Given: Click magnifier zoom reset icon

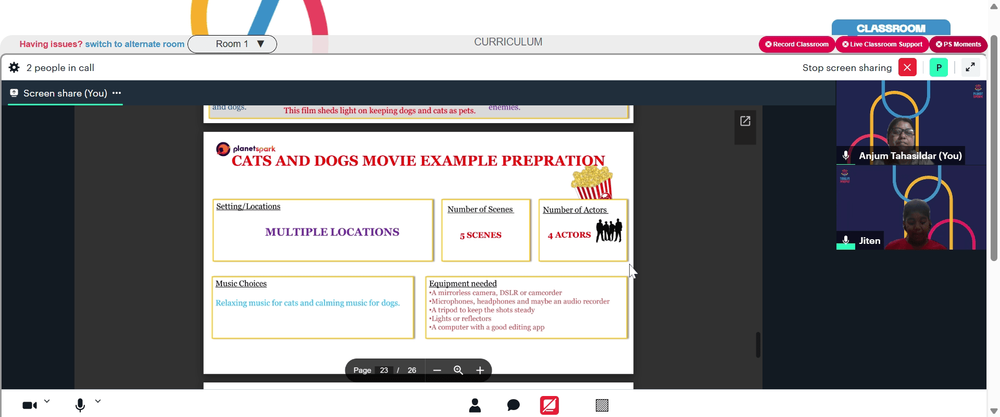Looking at the screenshot, I should click(x=458, y=370).
